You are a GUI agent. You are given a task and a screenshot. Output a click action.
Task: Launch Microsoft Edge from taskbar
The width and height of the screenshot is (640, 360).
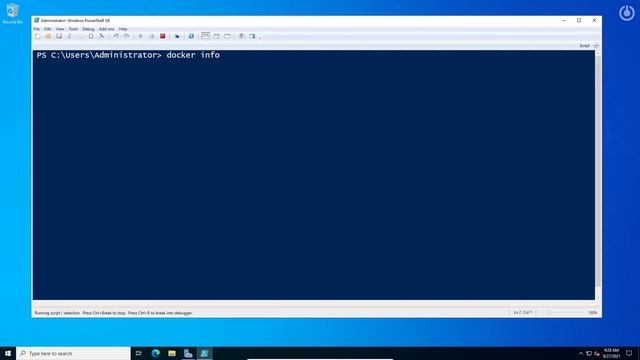coord(156,353)
